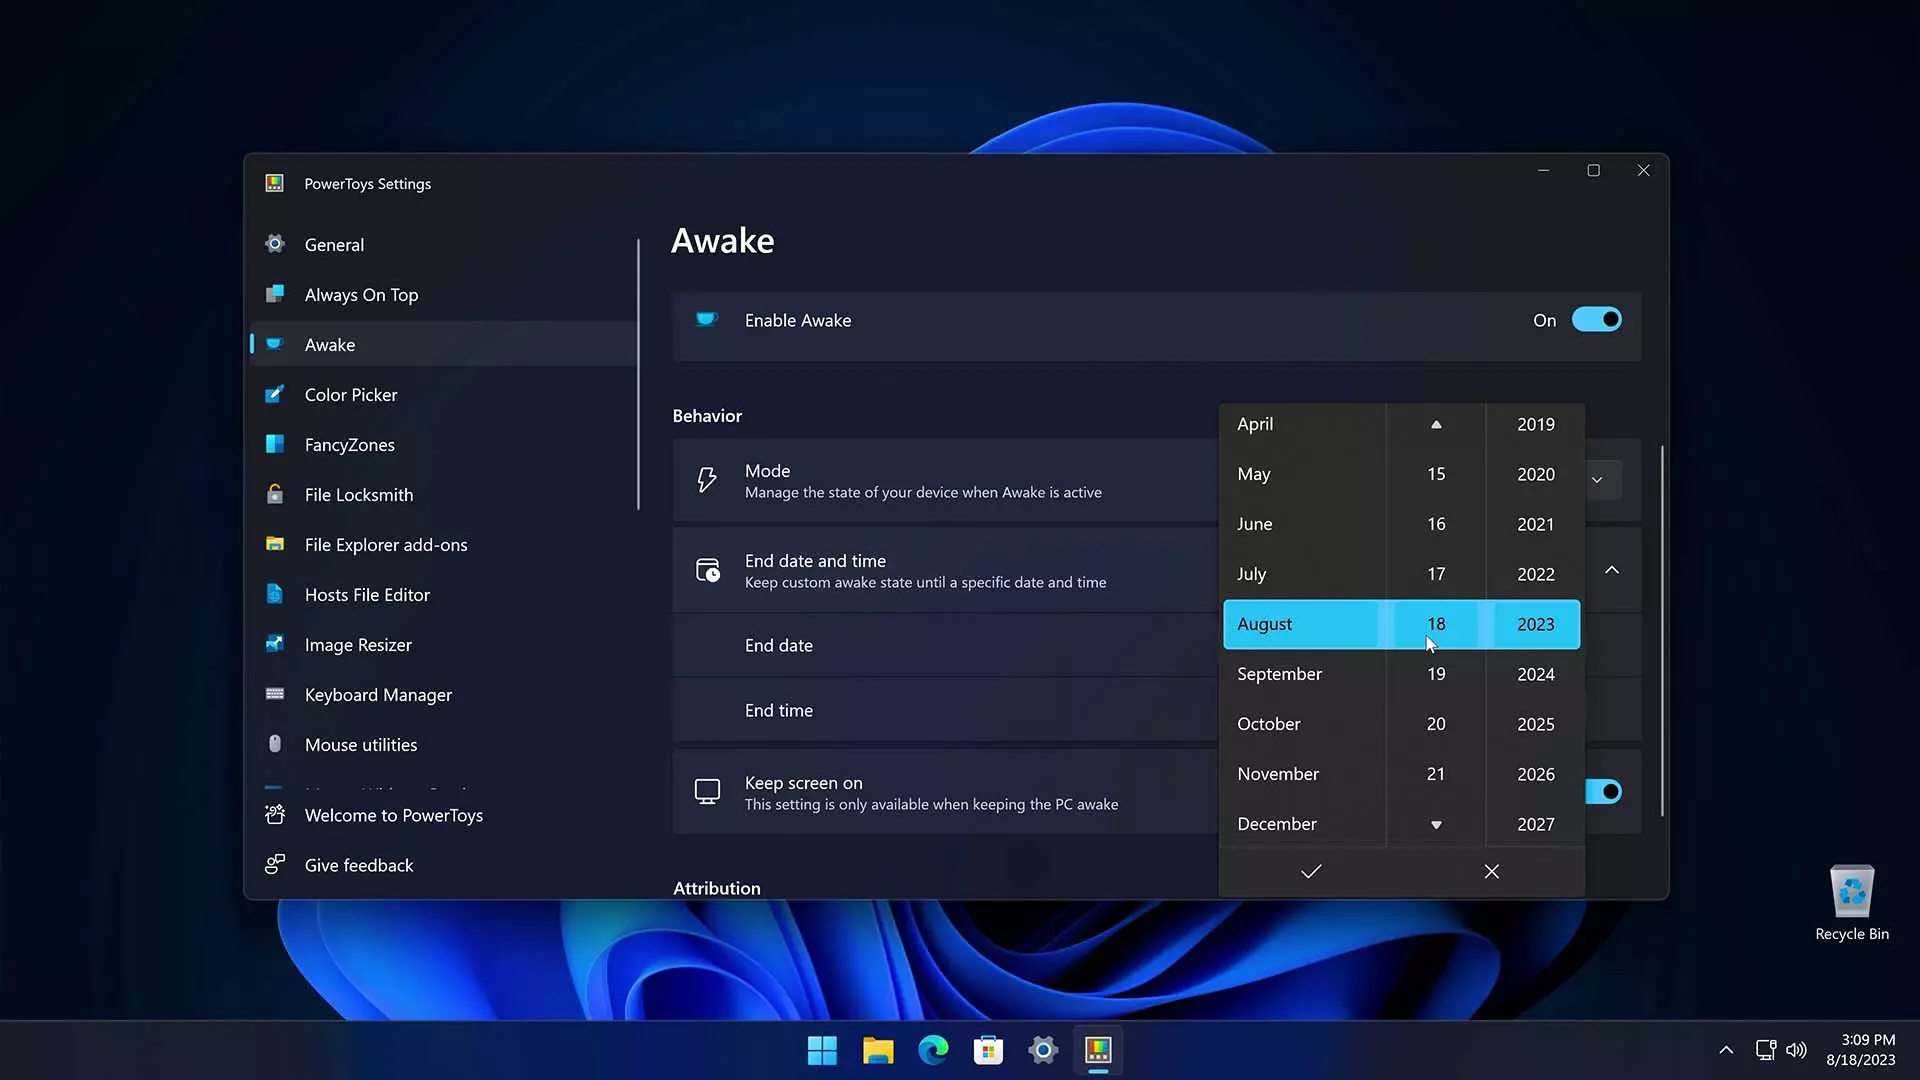1920x1080 pixels.
Task: Pick year 2022 in the year list
Action: (x=1535, y=574)
